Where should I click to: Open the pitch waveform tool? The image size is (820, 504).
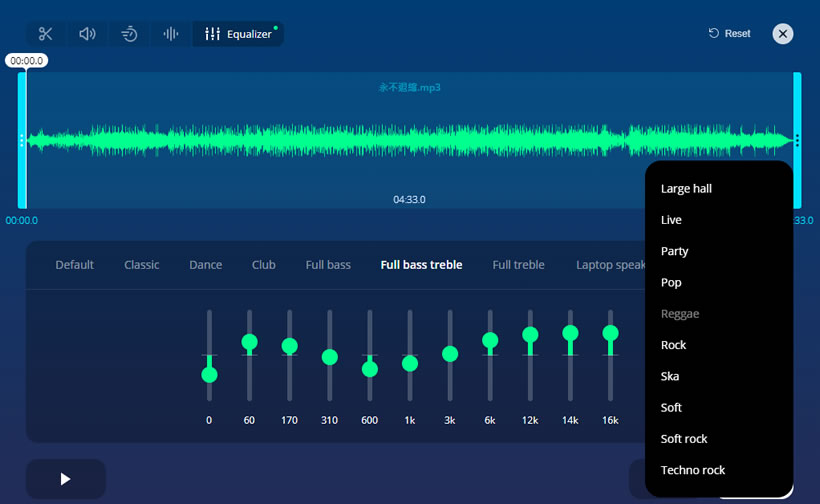point(171,34)
